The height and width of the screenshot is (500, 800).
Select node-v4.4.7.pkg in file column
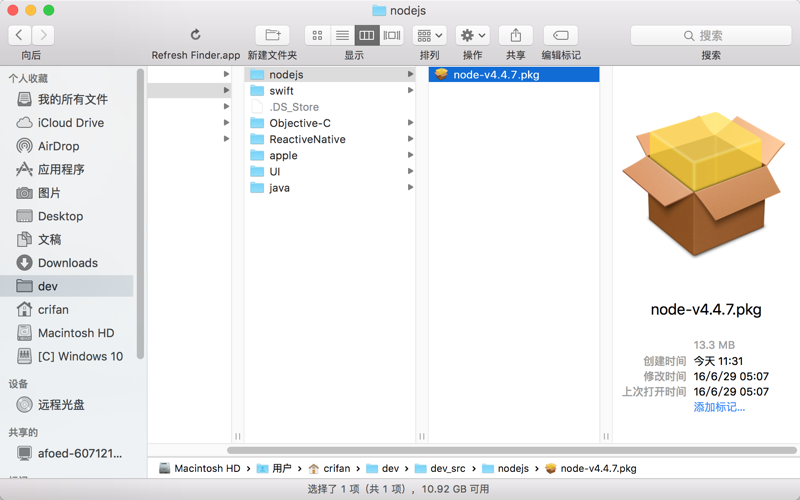[x=514, y=74]
